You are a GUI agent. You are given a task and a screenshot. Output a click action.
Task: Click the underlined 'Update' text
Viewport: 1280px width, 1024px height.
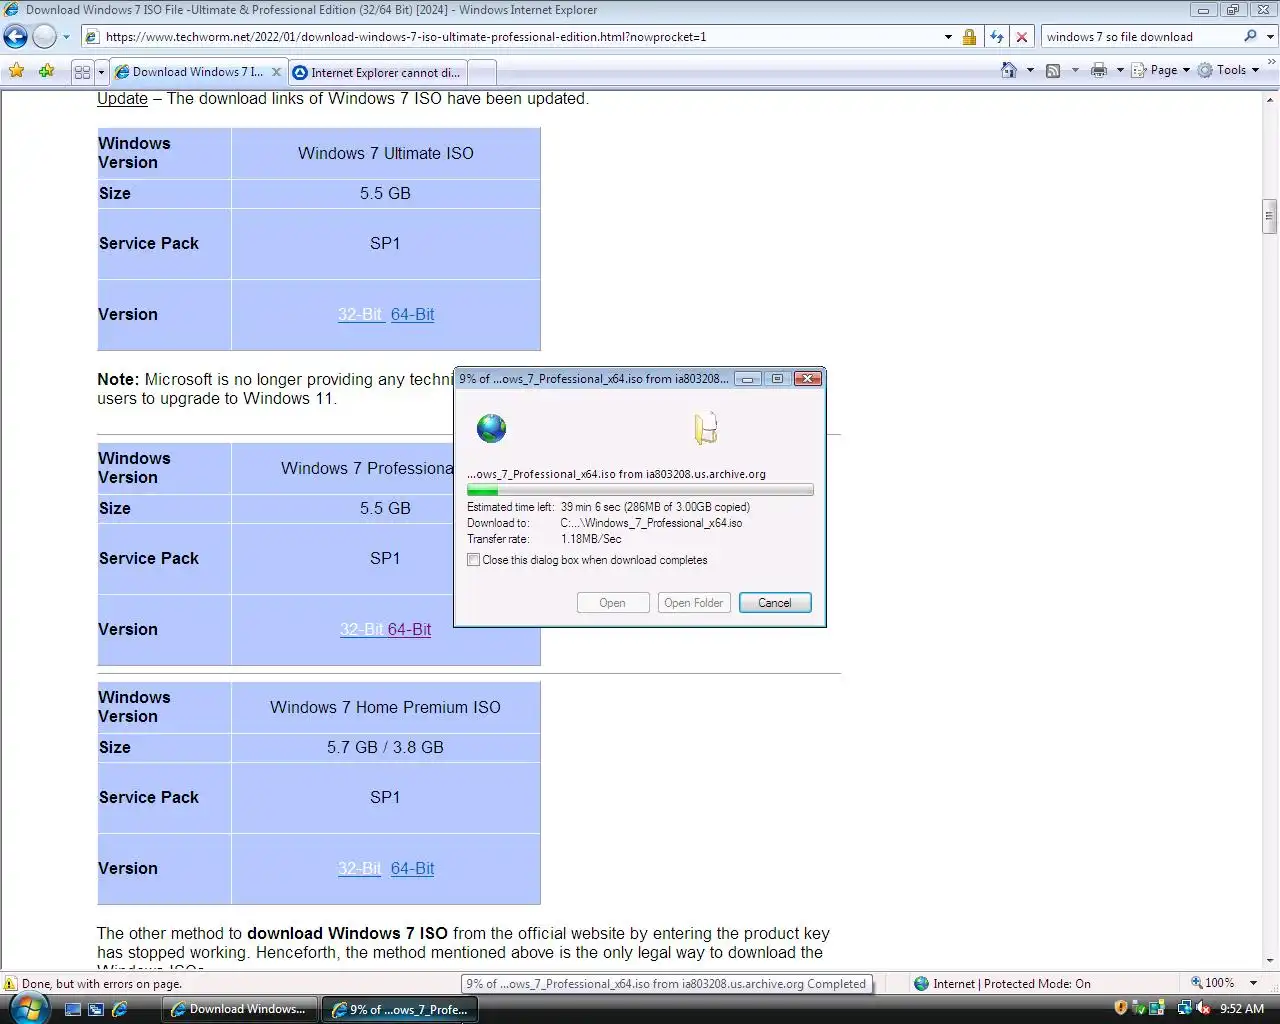click(122, 98)
